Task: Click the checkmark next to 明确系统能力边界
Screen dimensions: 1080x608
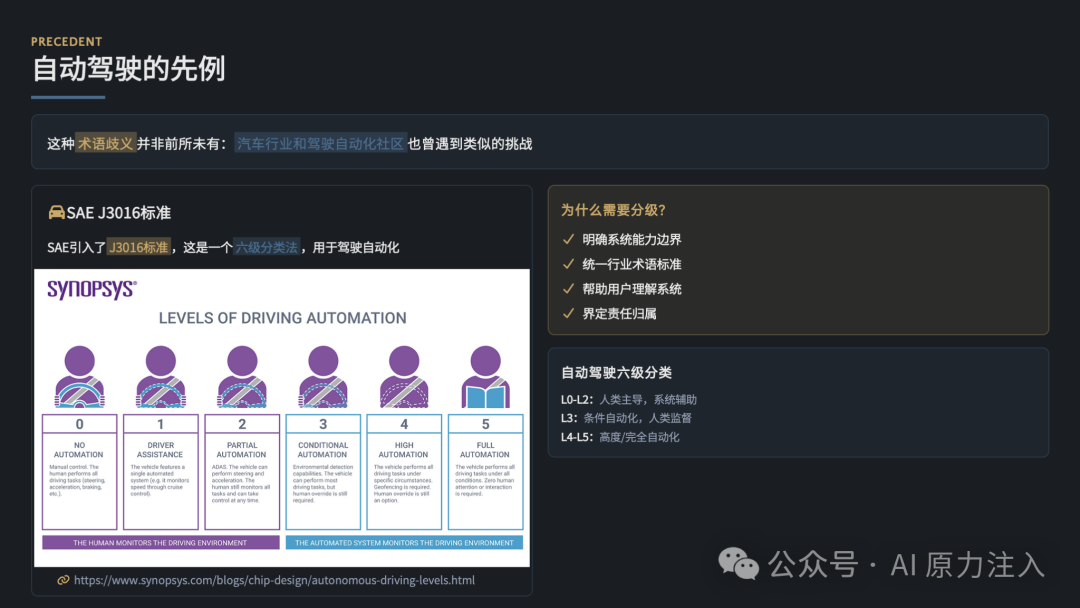Action: point(568,239)
